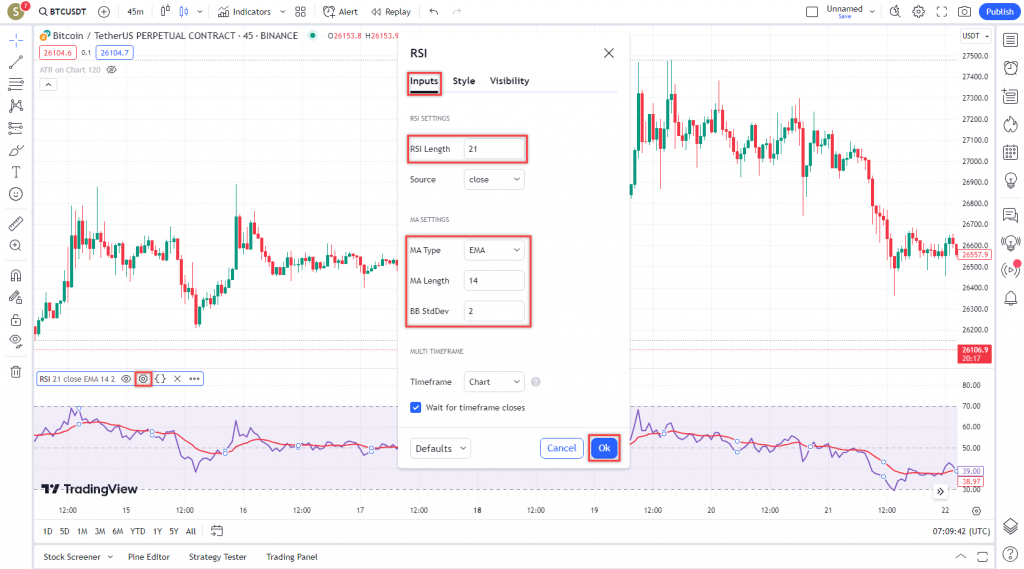Redo the last chart action
Viewport: 1024px width, 569px height.
456,12
